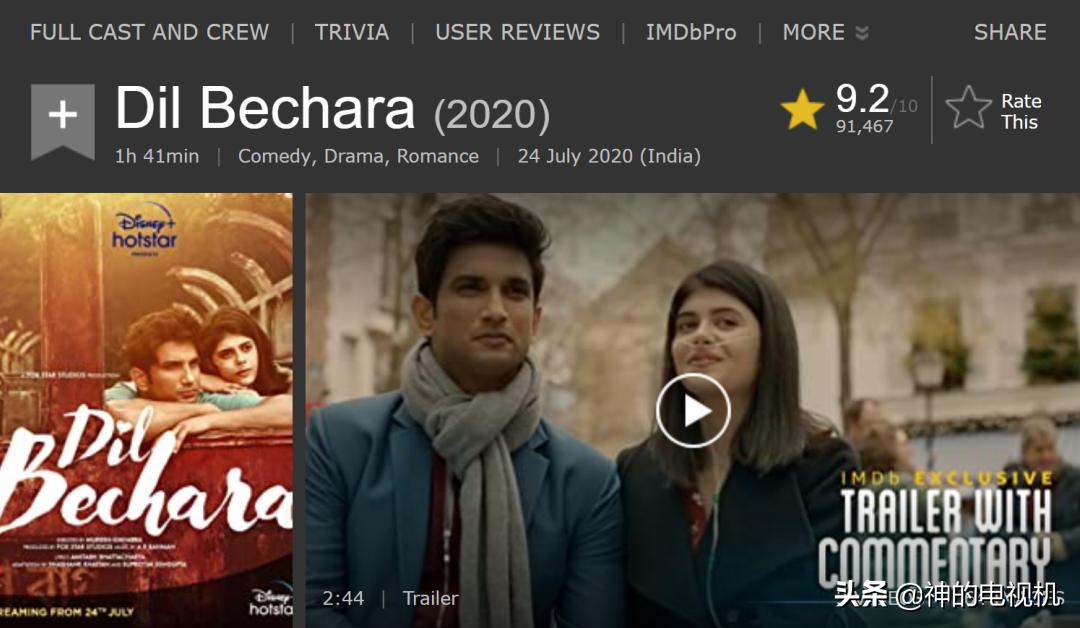
Task: Click the Disney+ Hotstar logo on poster
Action: [x=145, y=229]
